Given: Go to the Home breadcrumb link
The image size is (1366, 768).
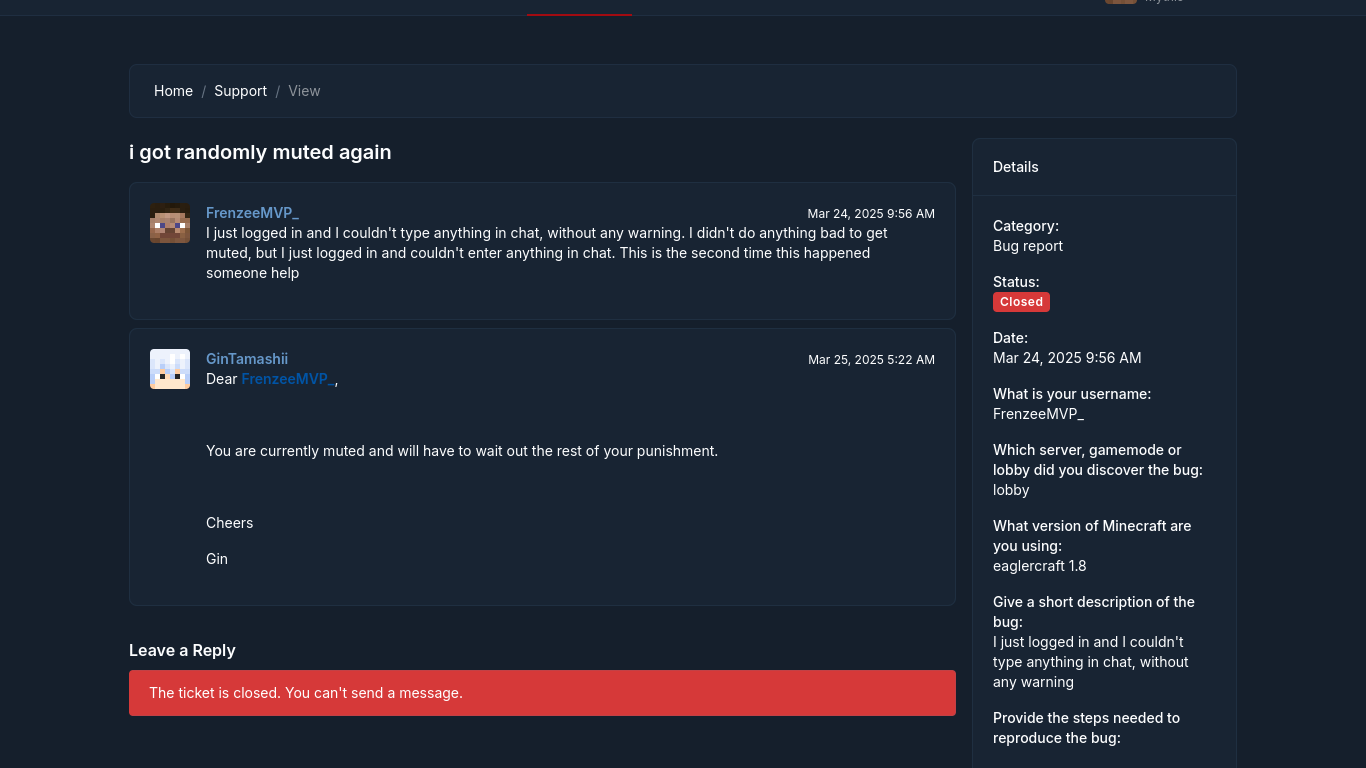Looking at the screenshot, I should (x=173, y=91).
